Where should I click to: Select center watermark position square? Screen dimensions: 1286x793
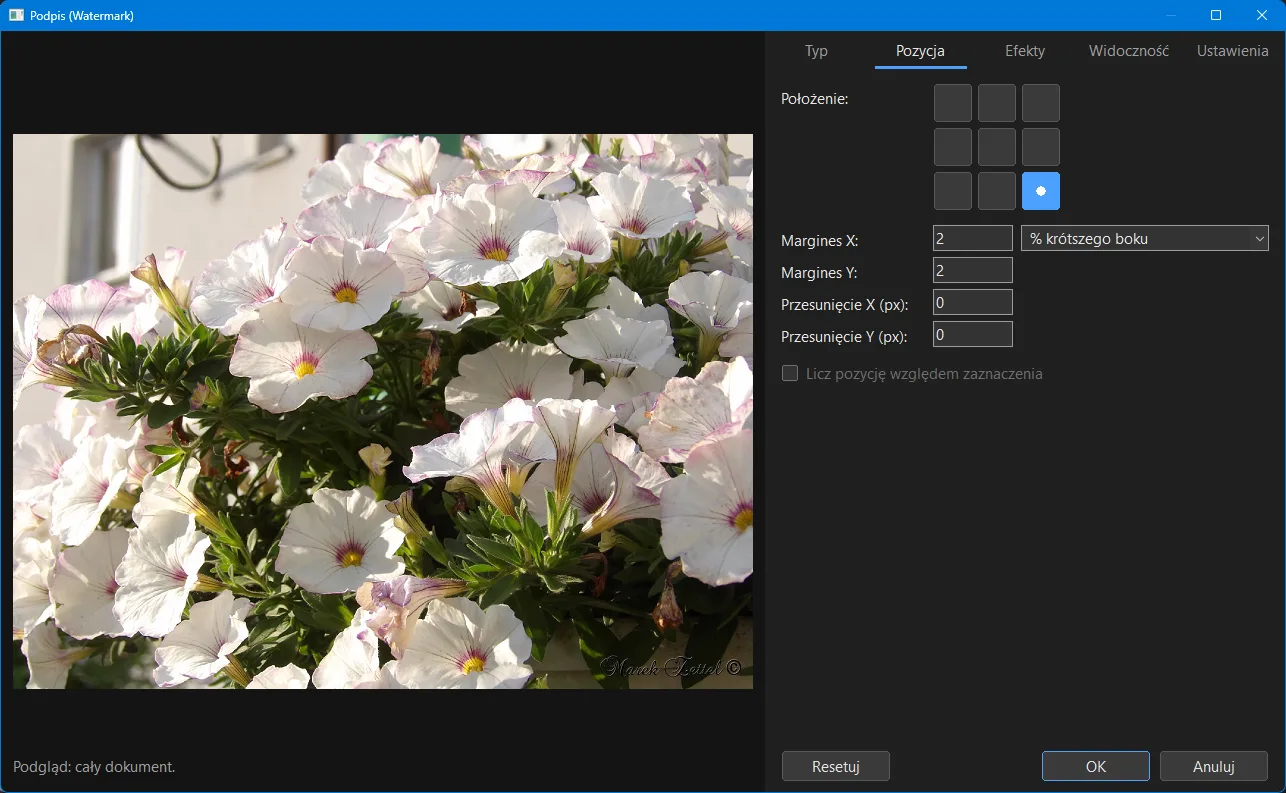tap(997, 147)
